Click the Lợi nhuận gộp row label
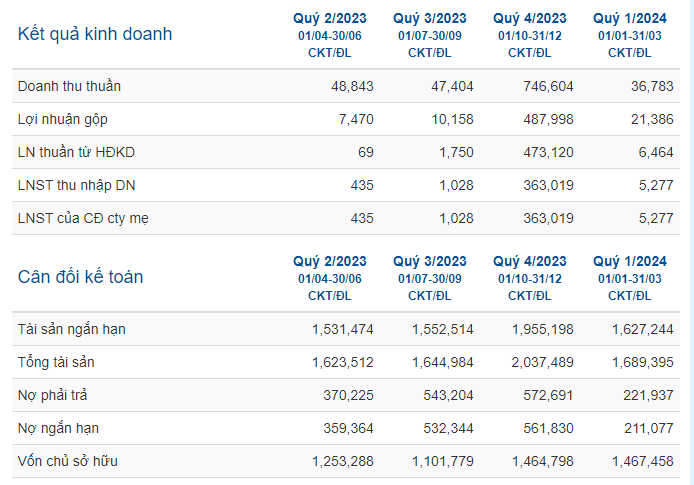The height and width of the screenshot is (485, 694). click(x=62, y=119)
